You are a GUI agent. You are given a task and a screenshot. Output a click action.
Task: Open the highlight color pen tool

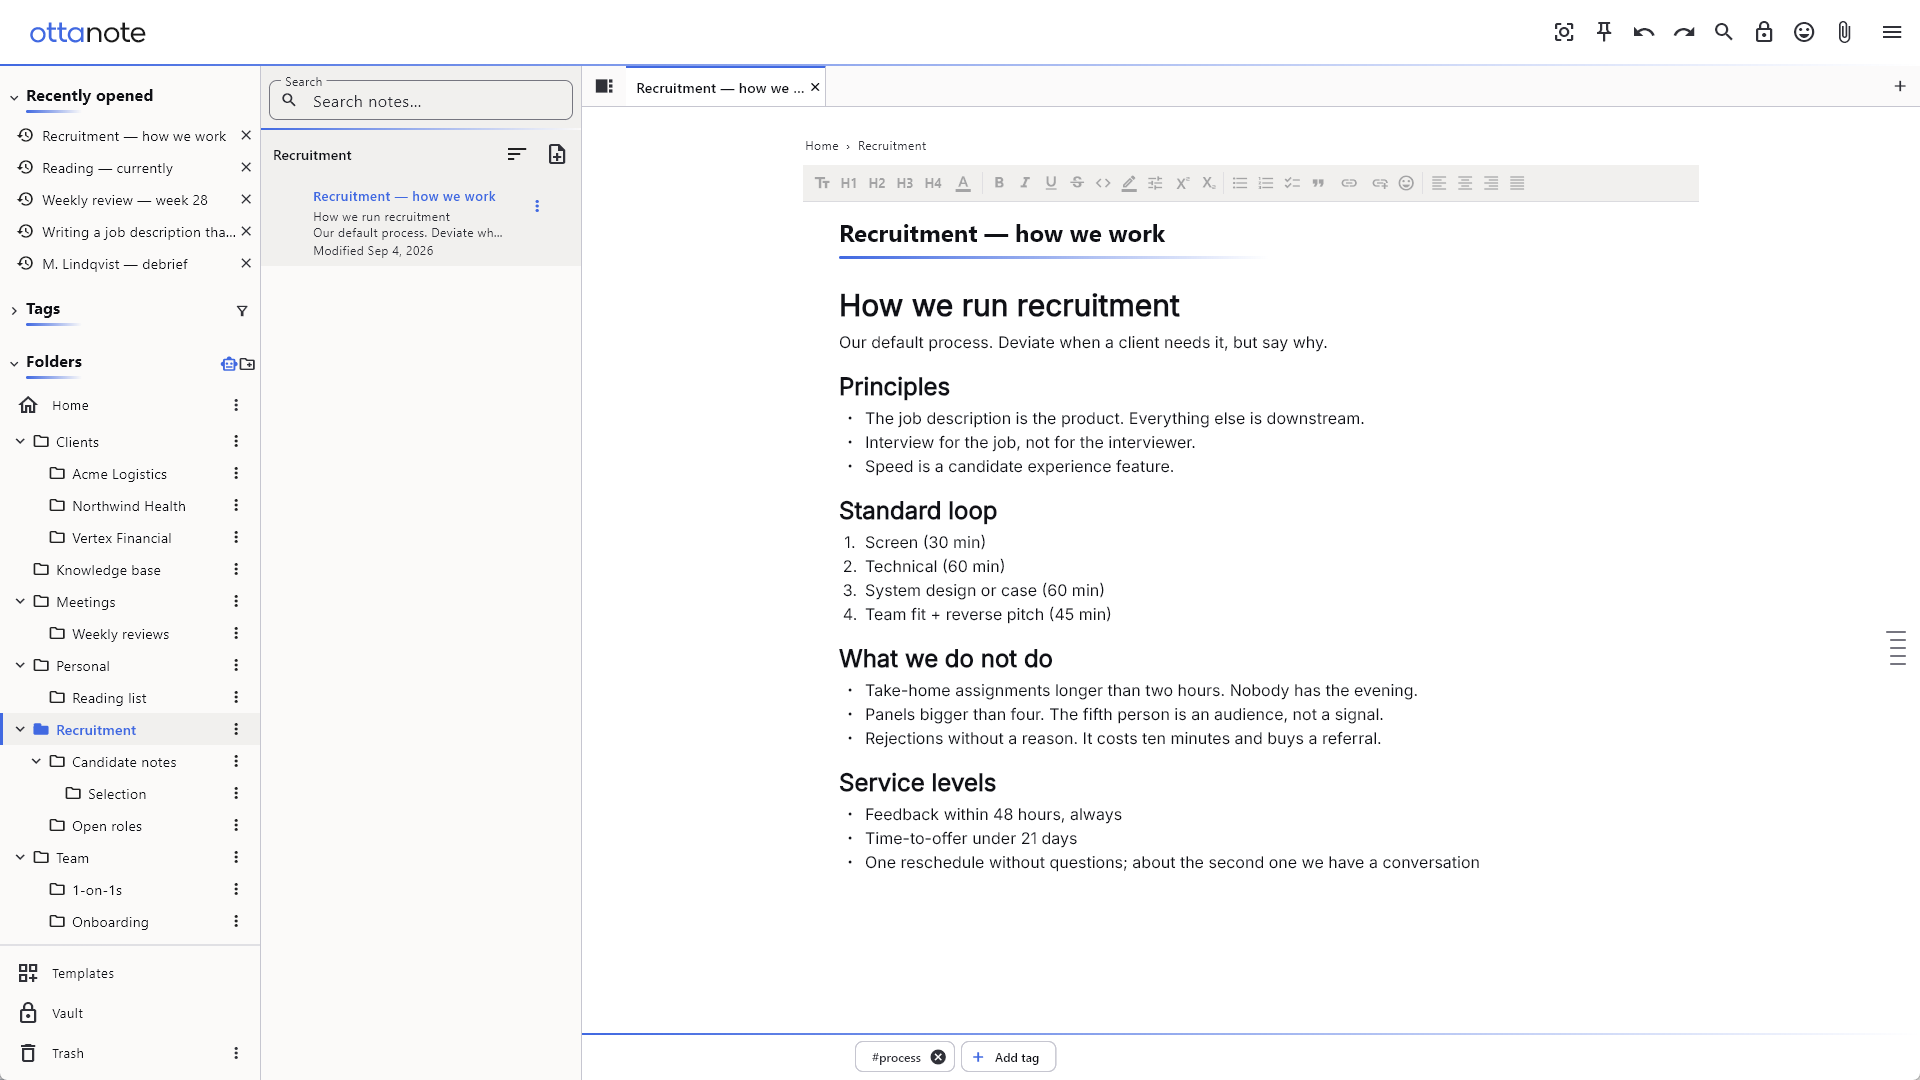(1129, 183)
